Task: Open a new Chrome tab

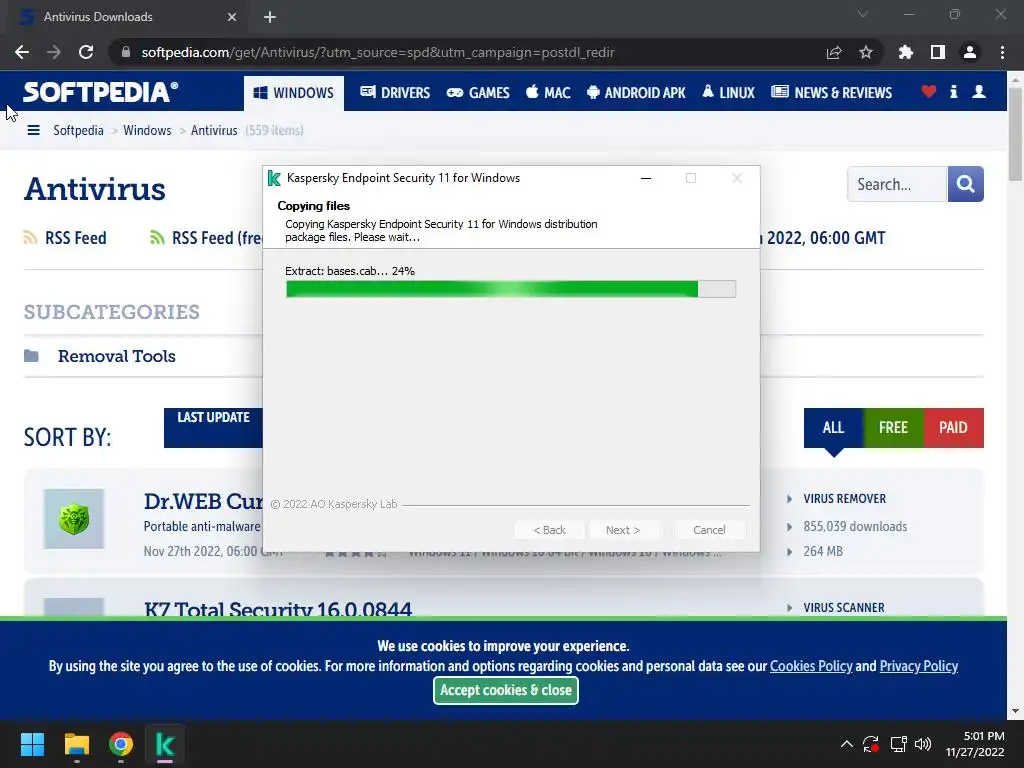Action: [x=270, y=17]
